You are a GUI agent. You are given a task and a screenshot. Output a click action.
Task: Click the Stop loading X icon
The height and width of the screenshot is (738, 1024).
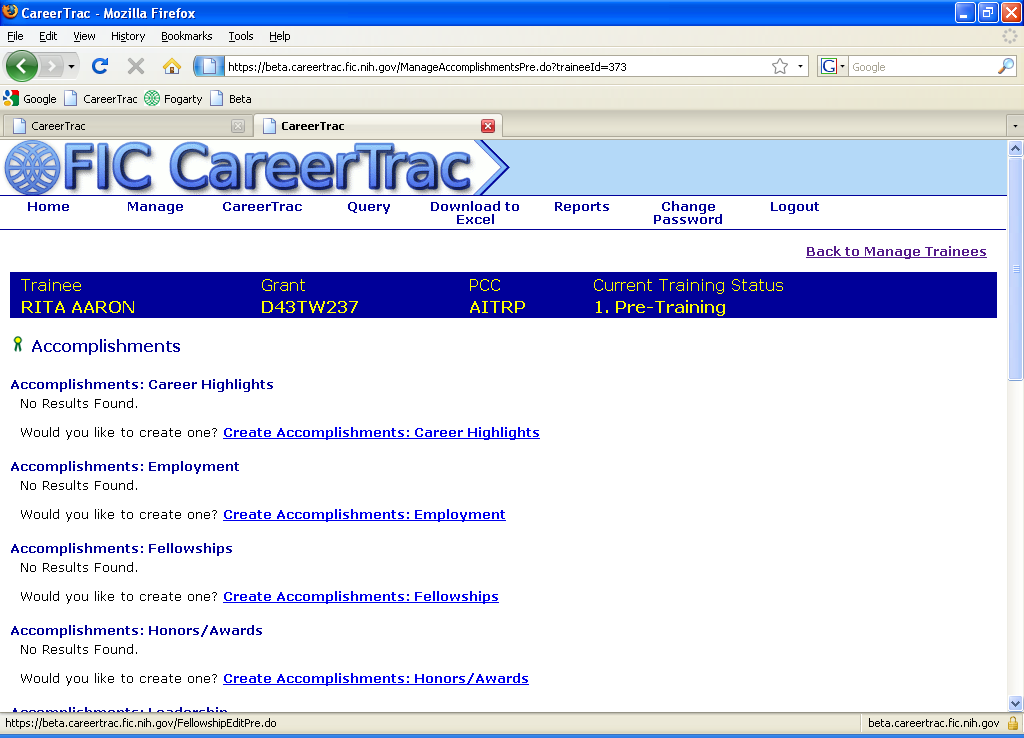[136, 66]
